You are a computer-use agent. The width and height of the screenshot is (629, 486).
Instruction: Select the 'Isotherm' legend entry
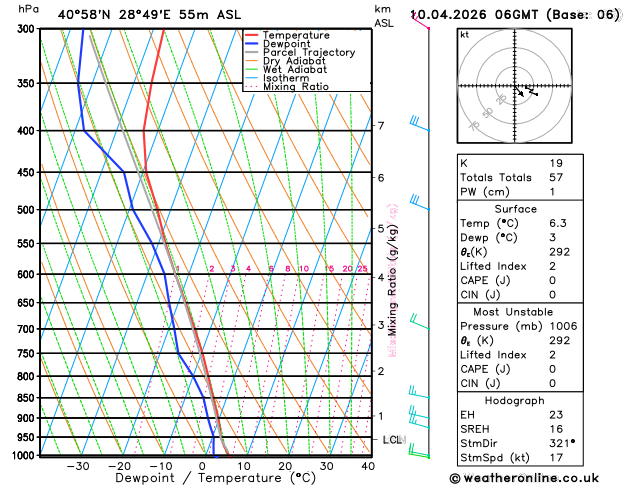tap(286, 78)
